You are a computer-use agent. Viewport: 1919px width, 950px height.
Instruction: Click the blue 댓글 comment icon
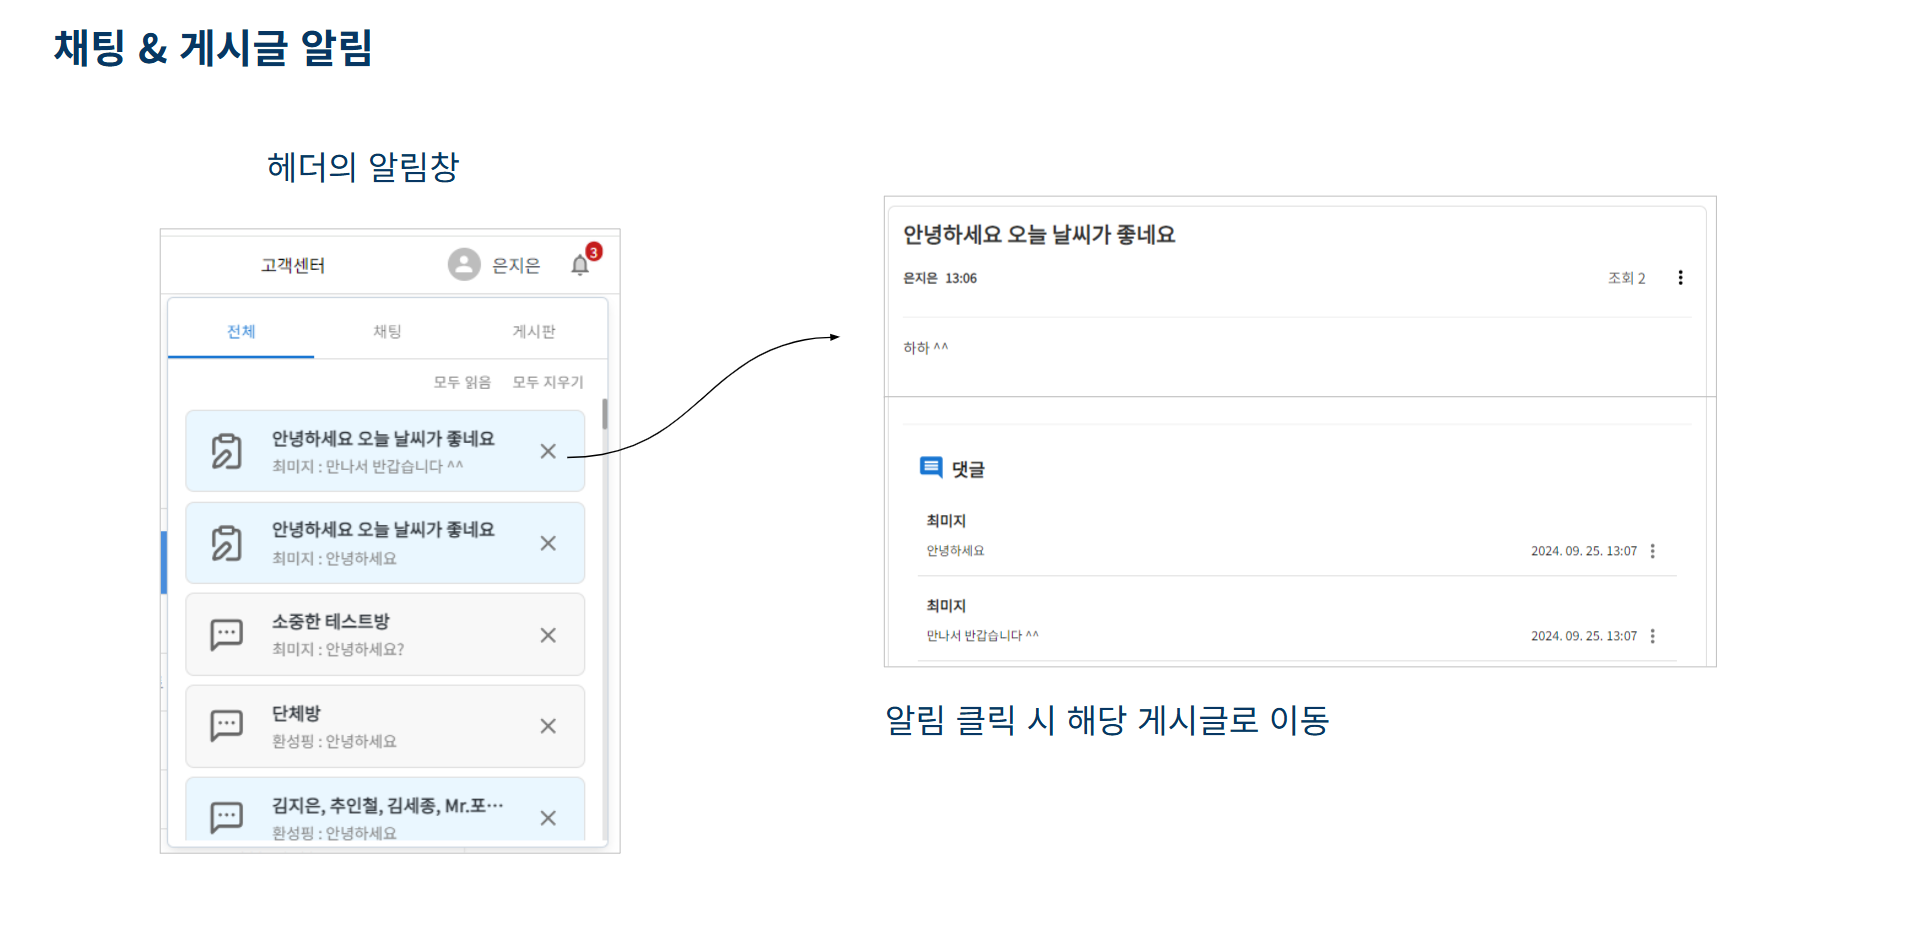tap(931, 467)
